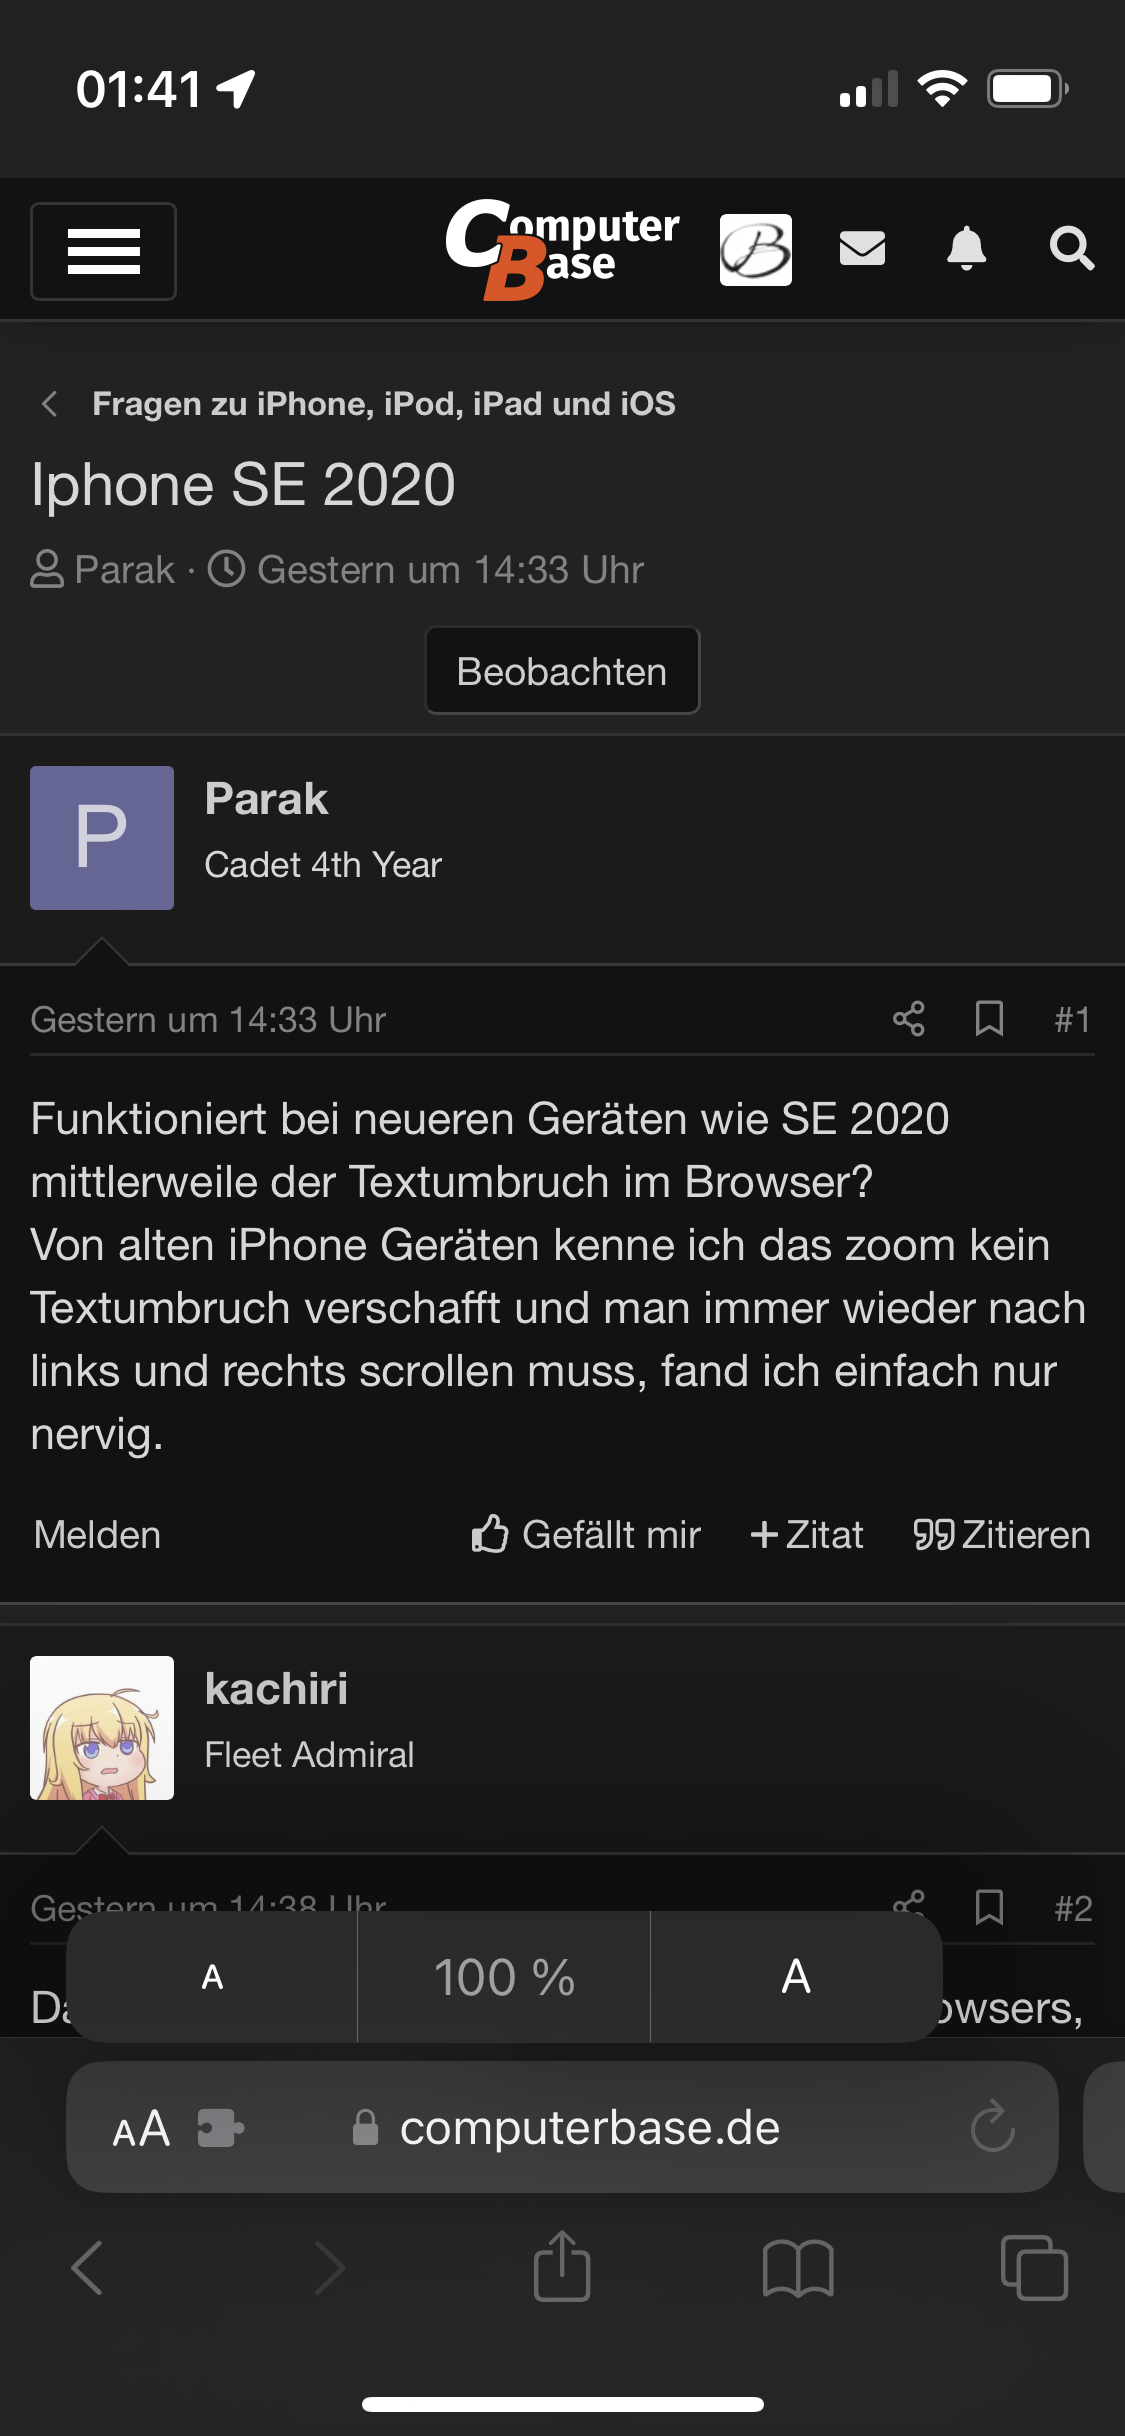Tap the Wi-Fi status icon
This screenshot has height=2436, width=1125.
942,89
